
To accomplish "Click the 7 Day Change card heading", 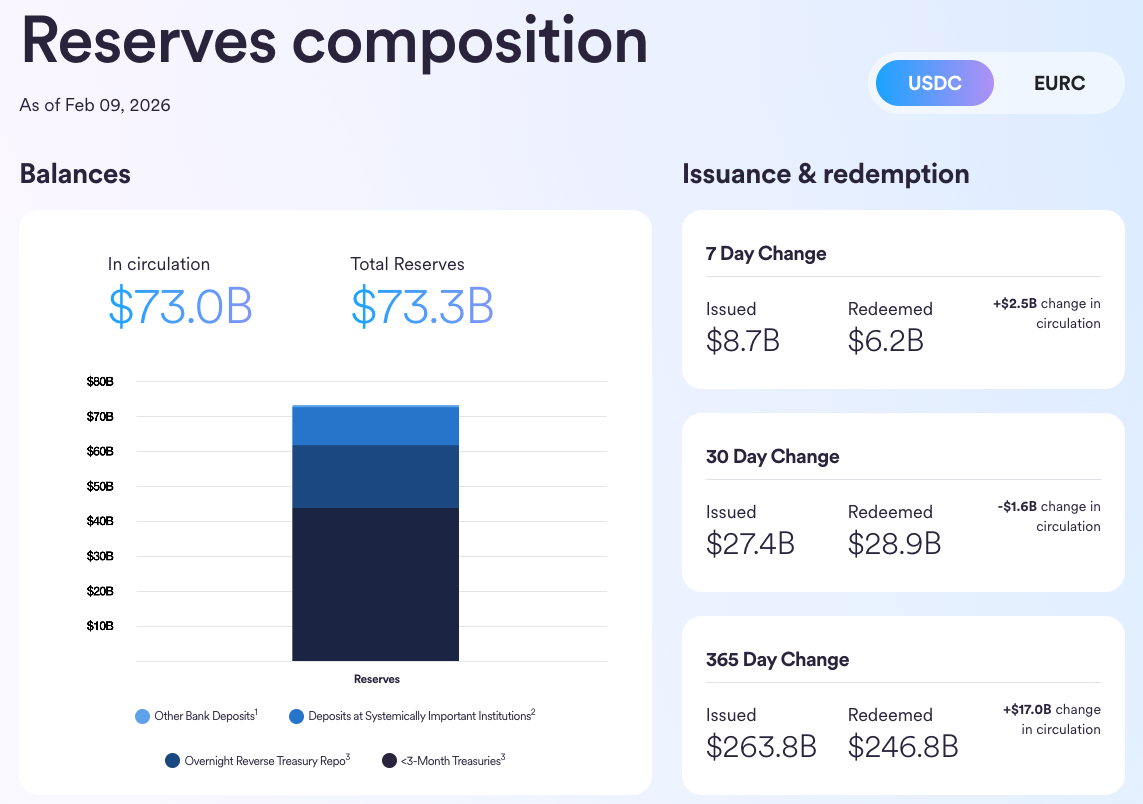I will pos(766,254).
